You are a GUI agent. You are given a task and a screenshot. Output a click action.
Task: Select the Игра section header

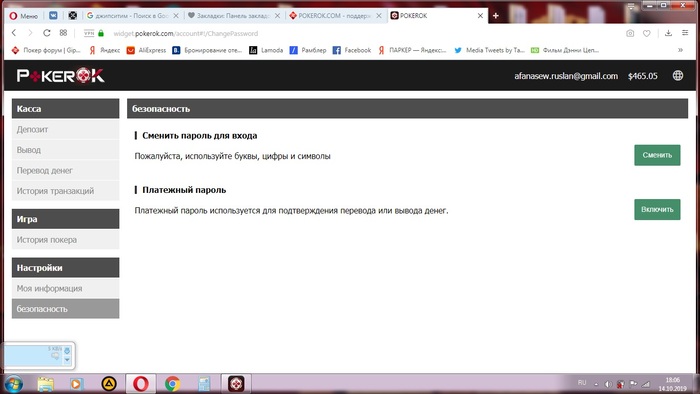(x=65, y=219)
